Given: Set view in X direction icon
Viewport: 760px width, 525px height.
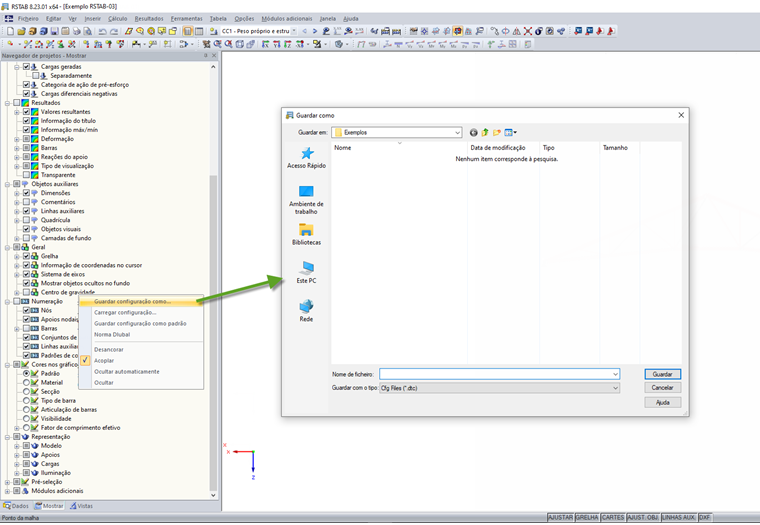Looking at the screenshot, I should [x=265, y=44].
